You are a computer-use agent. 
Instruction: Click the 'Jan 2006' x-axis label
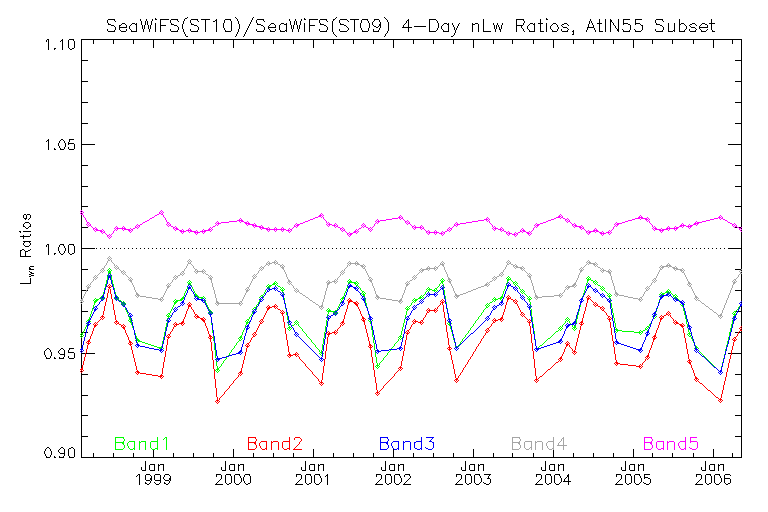tap(713, 473)
